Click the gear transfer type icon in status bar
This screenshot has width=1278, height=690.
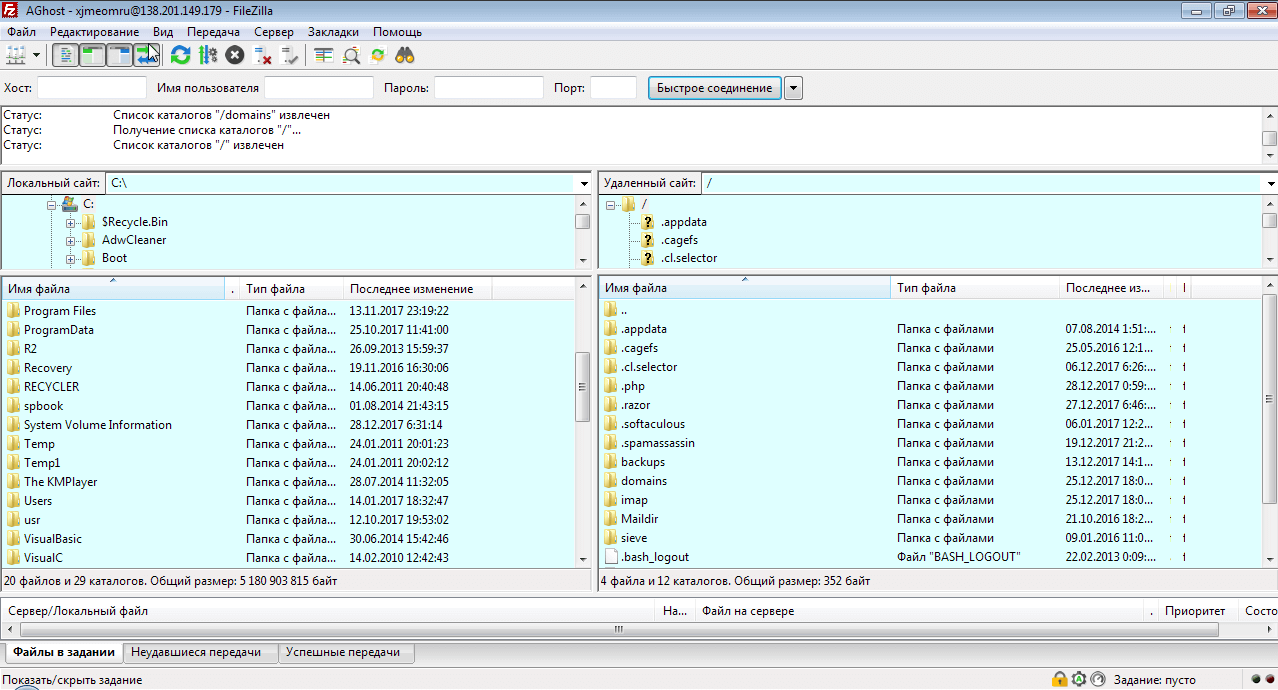1078,680
